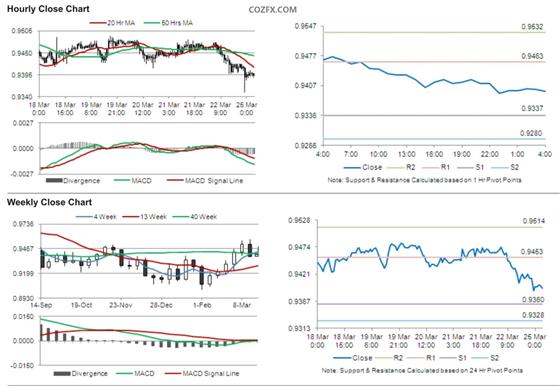Click the '1-Feb' date label
The height and width of the screenshot is (386, 560).
pos(202,305)
